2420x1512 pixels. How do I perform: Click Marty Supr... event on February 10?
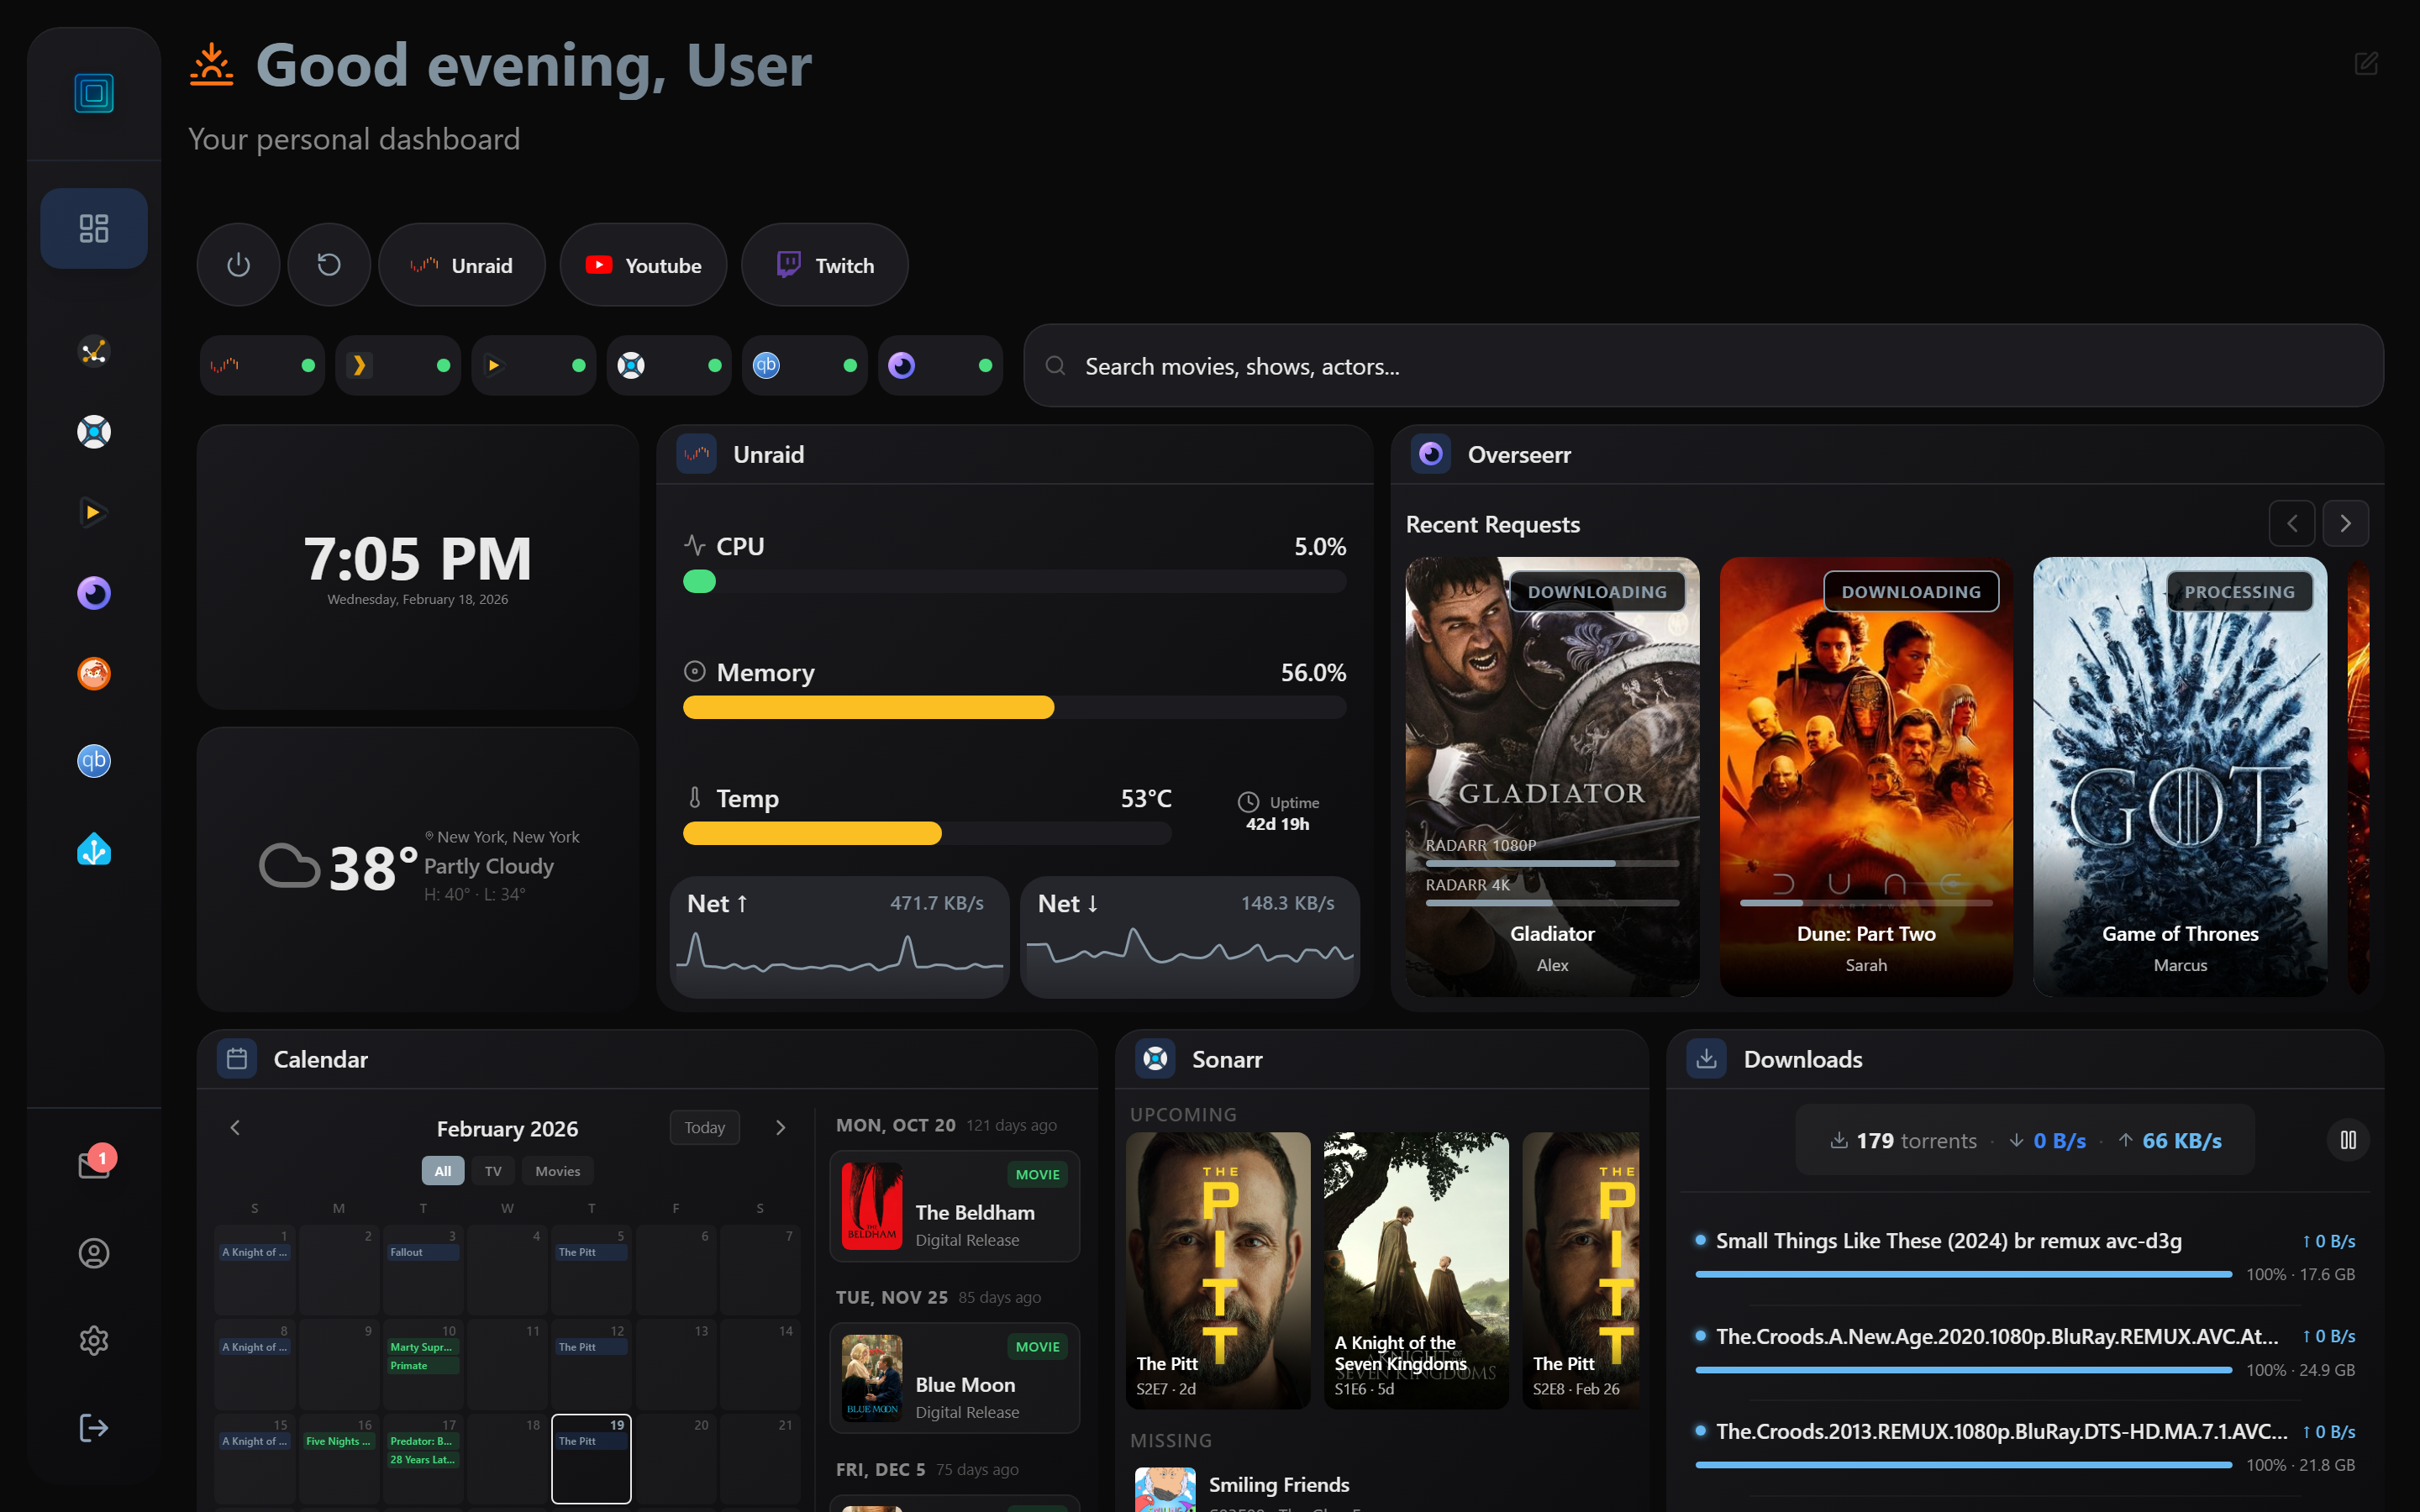coord(423,1347)
